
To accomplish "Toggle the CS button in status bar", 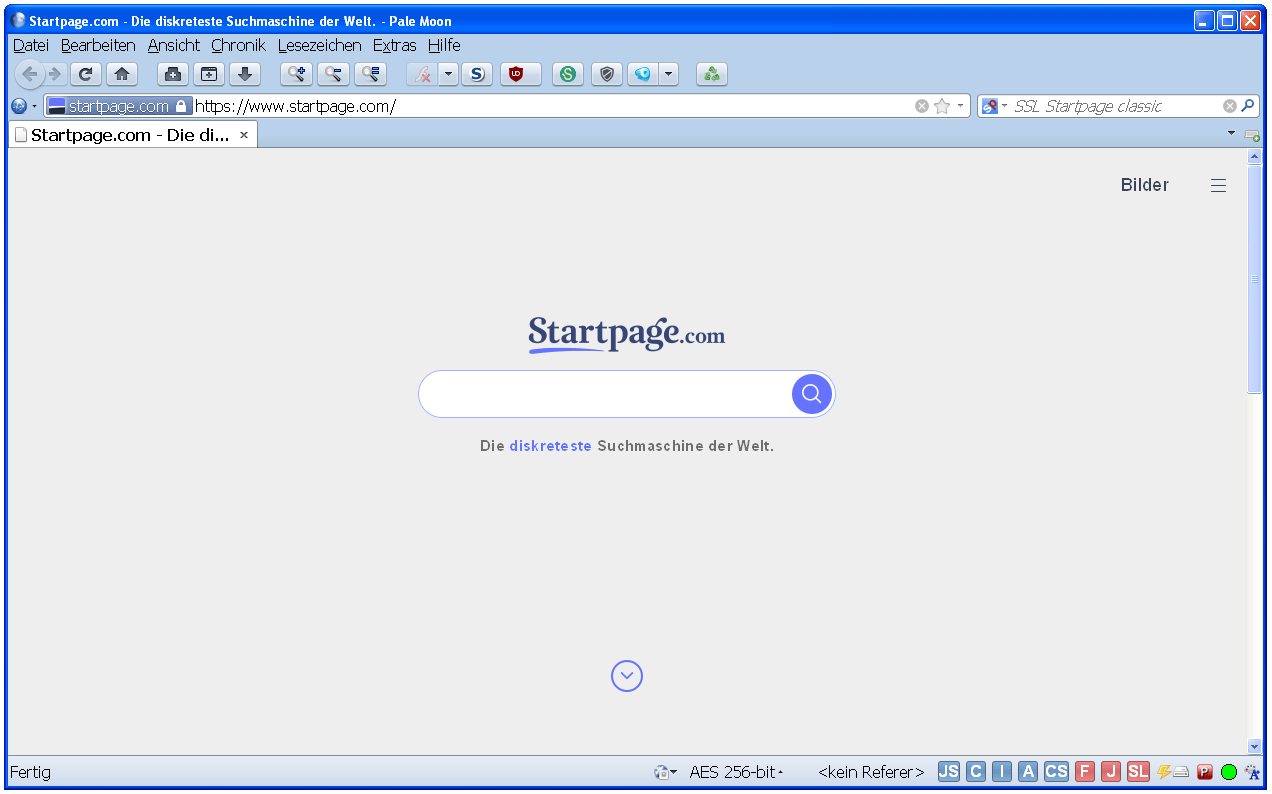I will pos(1056,772).
